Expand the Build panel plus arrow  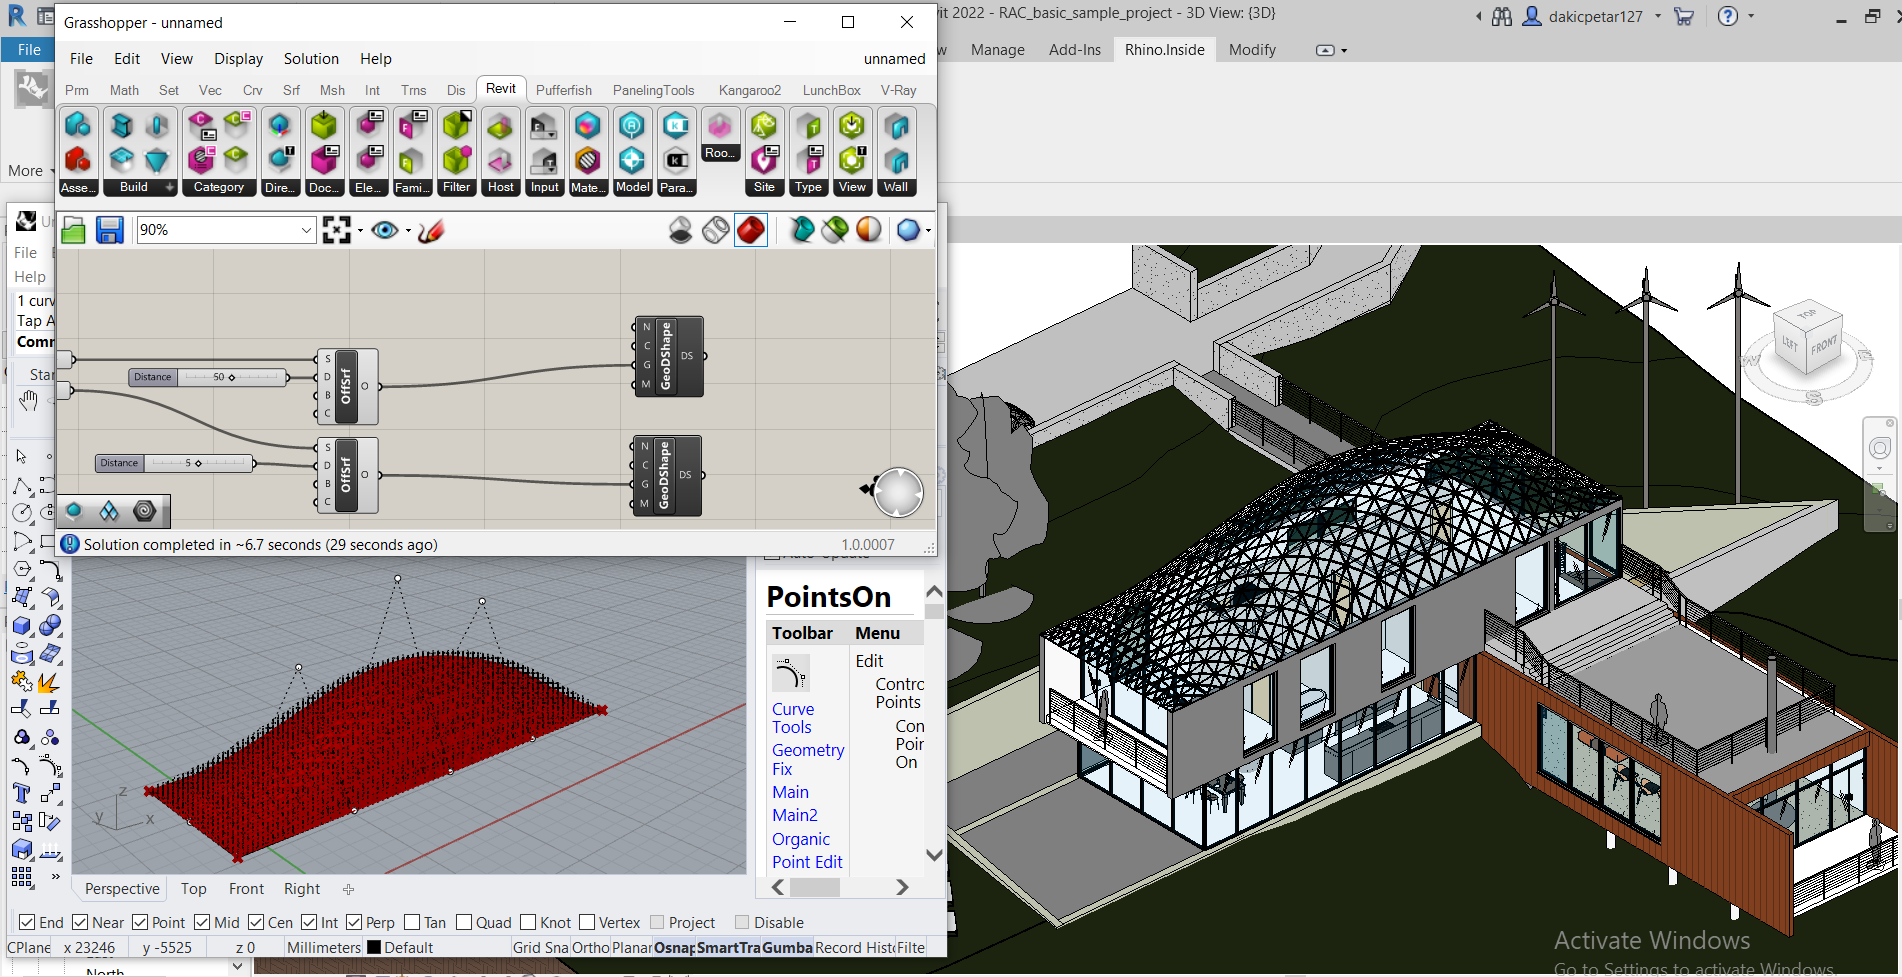point(170,187)
